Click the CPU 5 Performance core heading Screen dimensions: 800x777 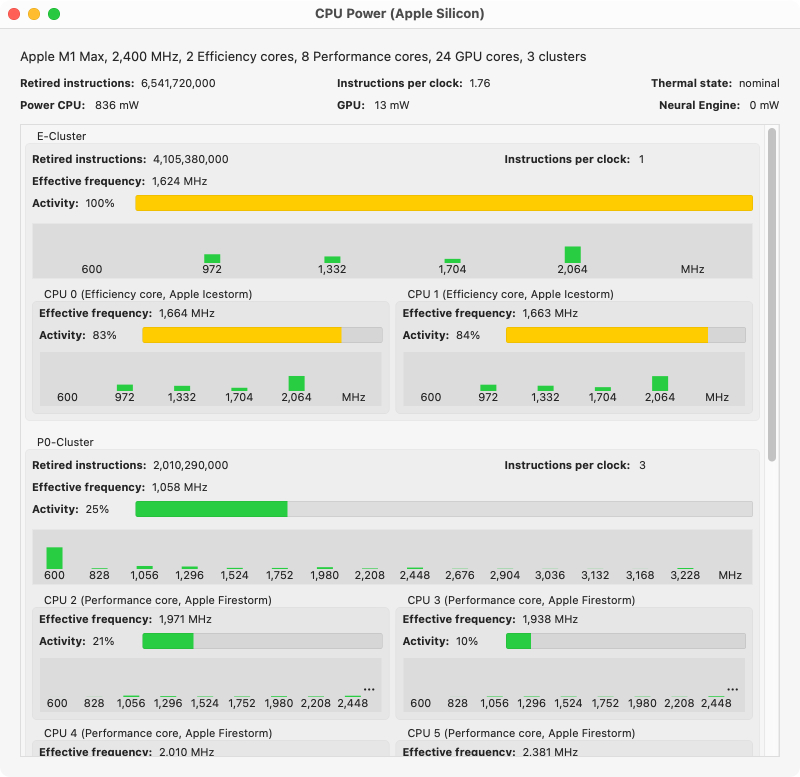point(521,733)
